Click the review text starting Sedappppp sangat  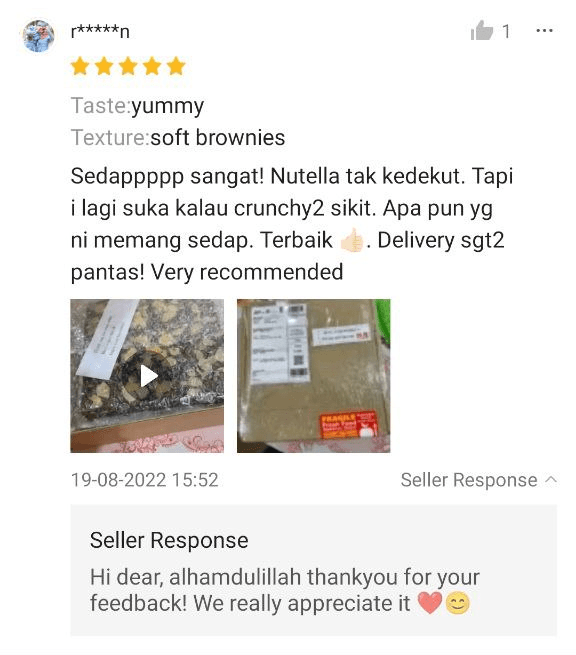(x=292, y=224)
